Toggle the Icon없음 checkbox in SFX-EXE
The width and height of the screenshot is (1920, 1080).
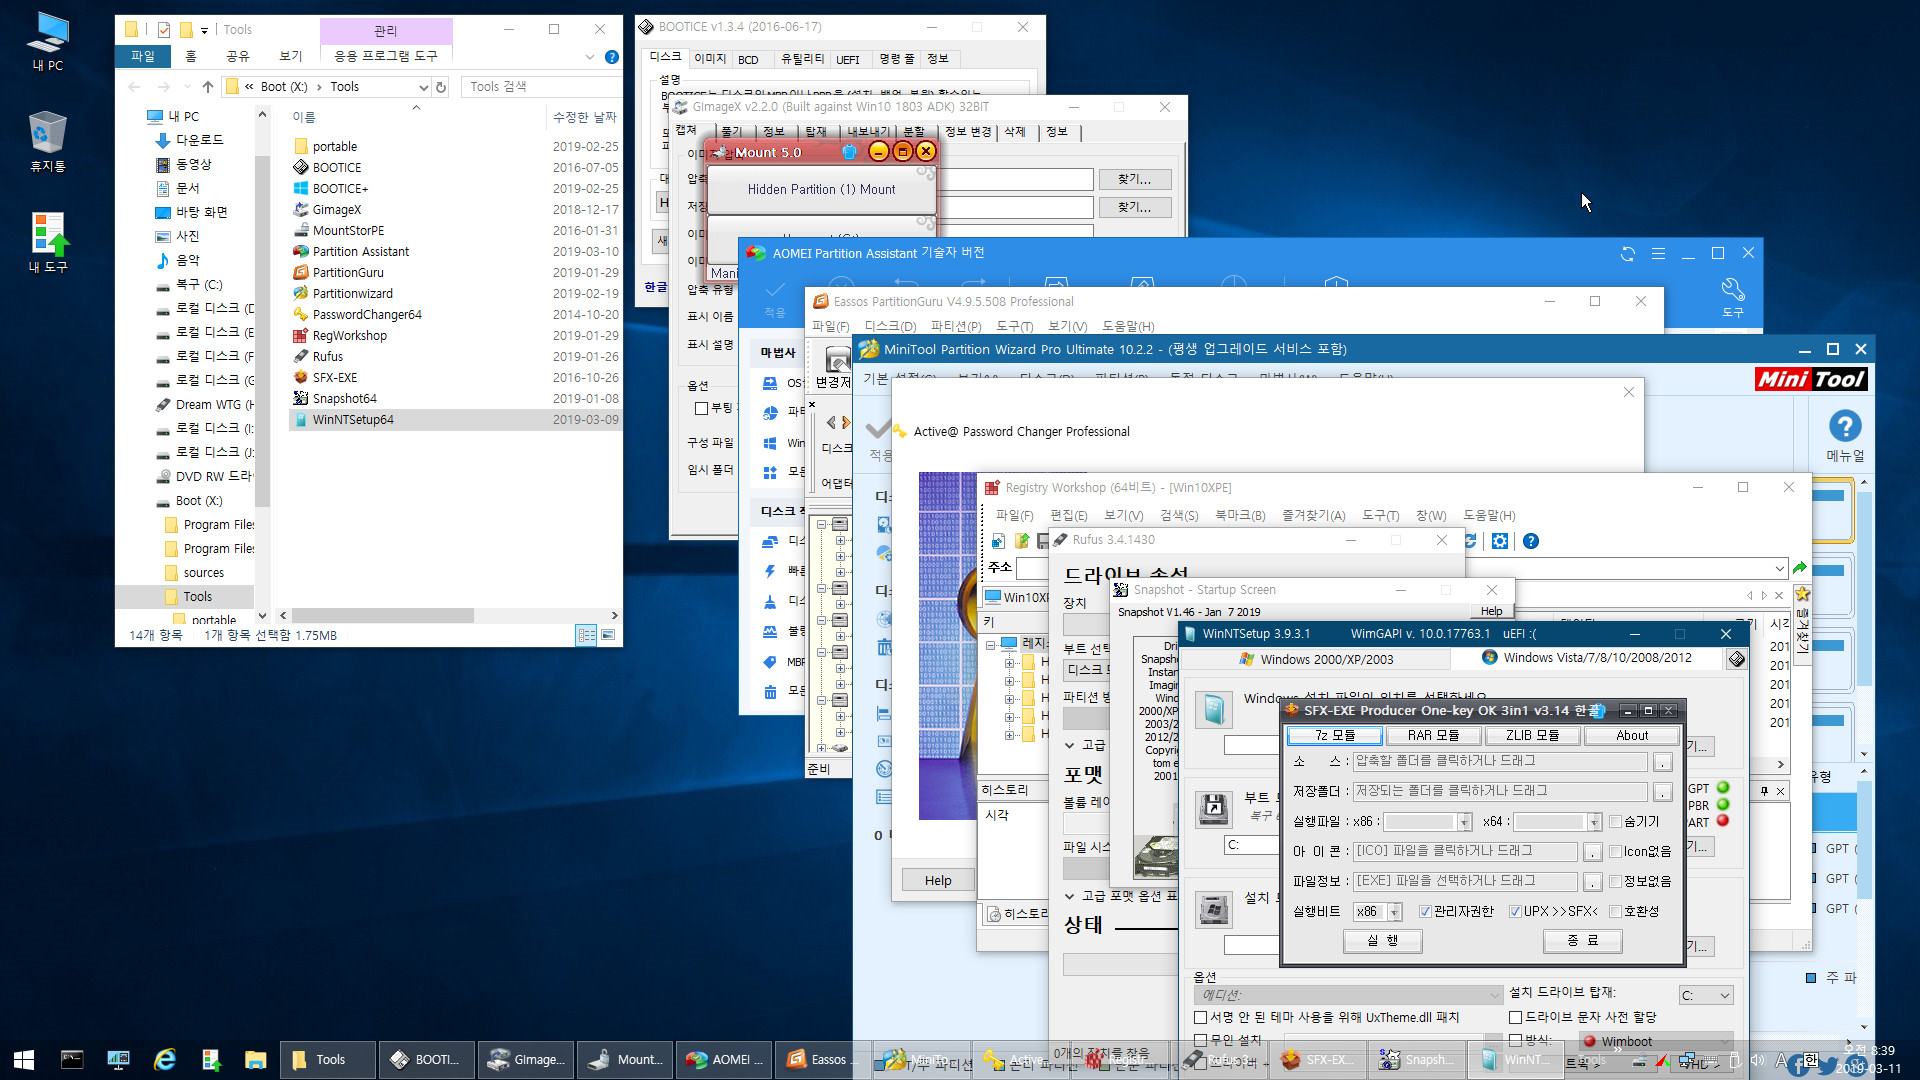[1615, 852]
